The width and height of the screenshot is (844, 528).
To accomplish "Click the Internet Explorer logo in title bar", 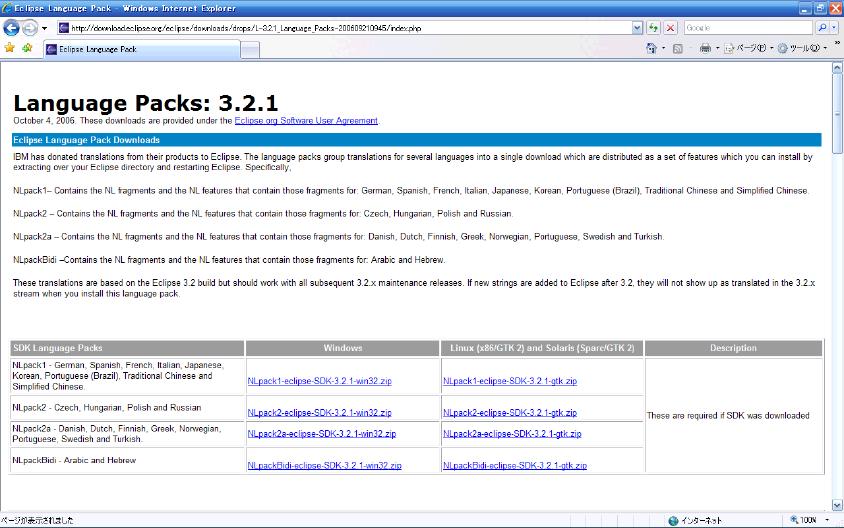I will point(7,8).
